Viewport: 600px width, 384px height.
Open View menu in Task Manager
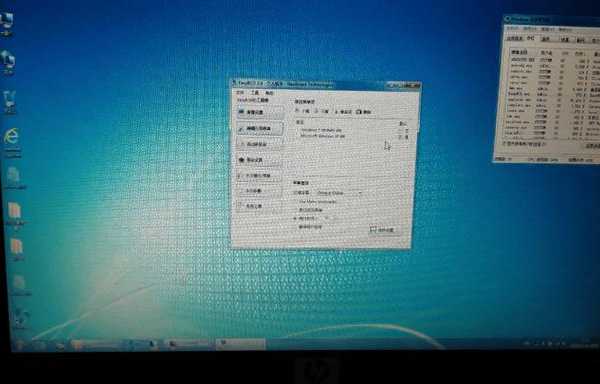[549, 29]
